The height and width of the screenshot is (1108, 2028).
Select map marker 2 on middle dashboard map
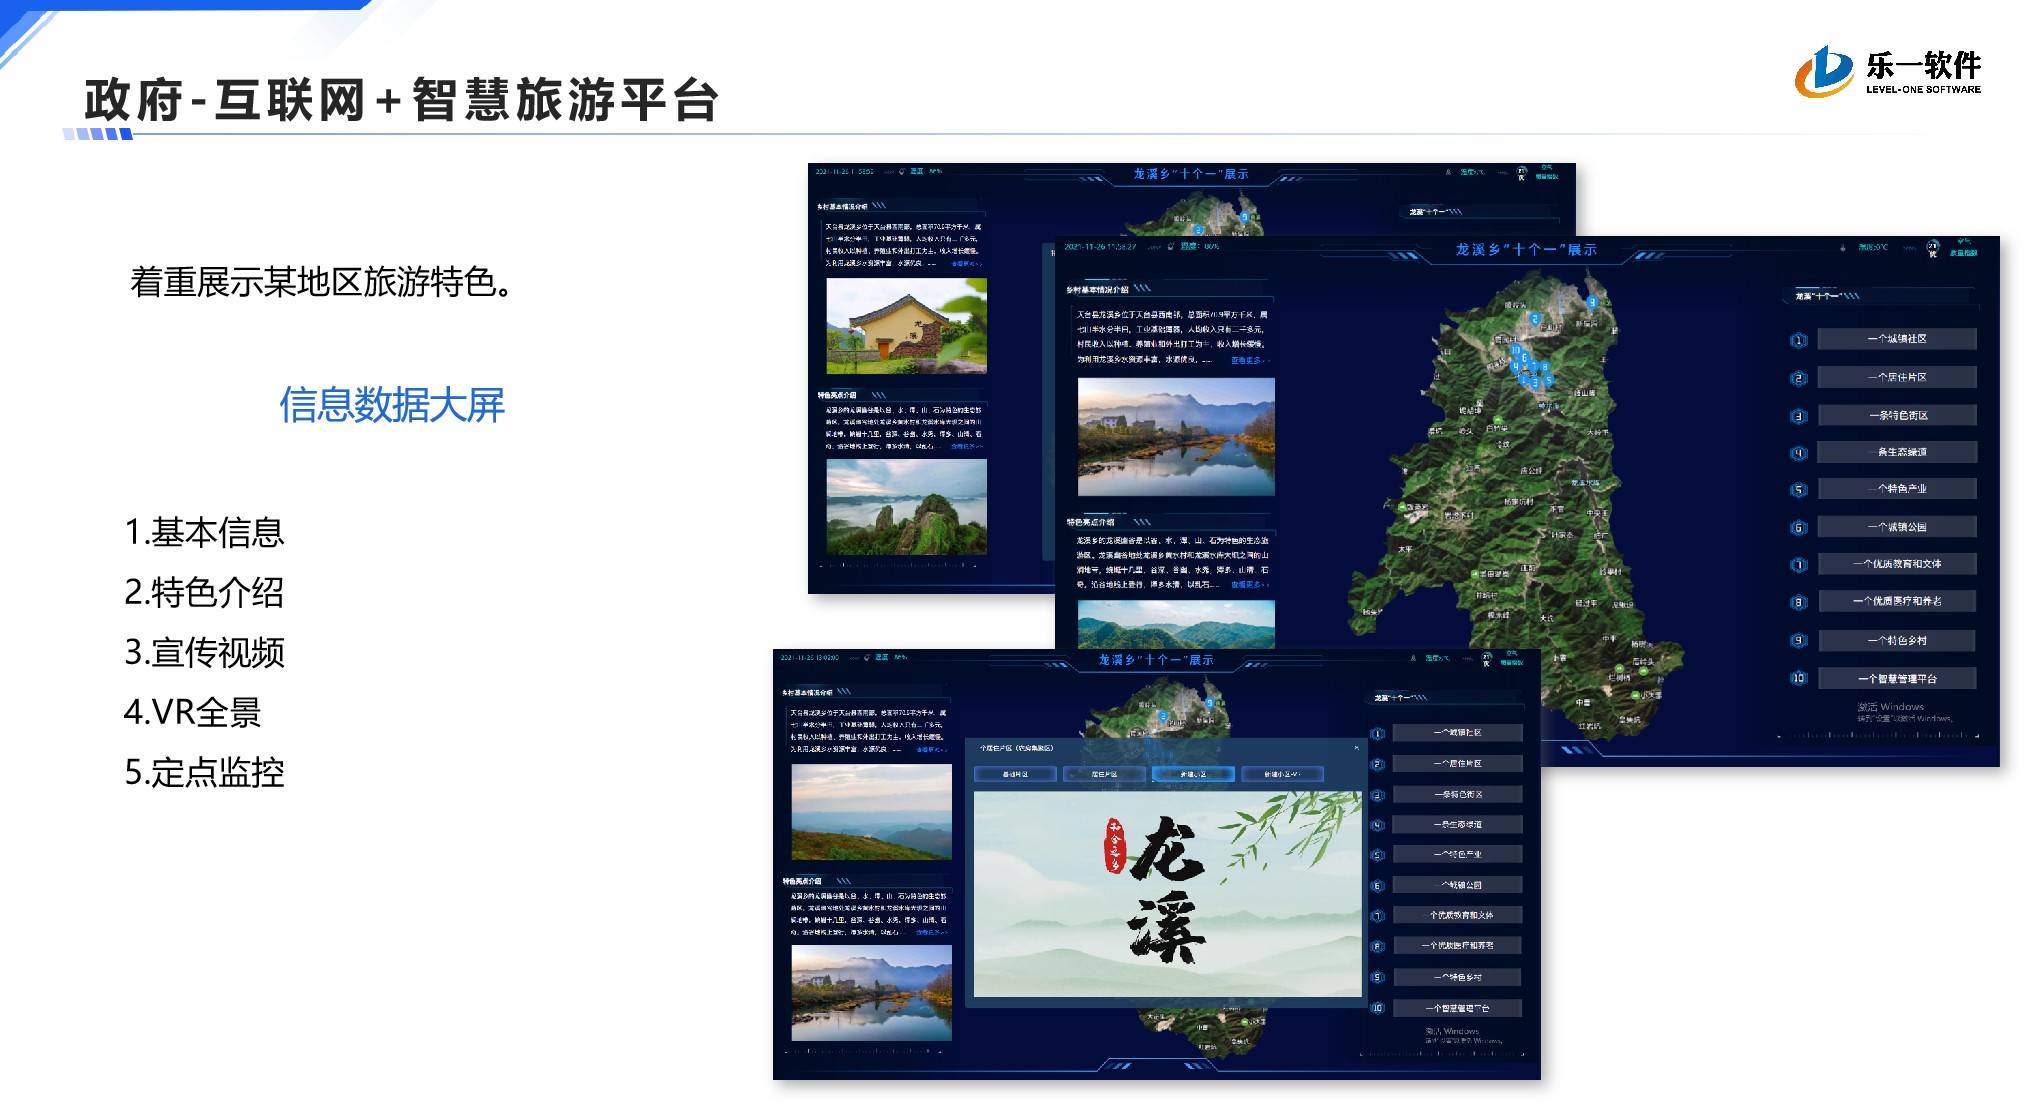1535,319
